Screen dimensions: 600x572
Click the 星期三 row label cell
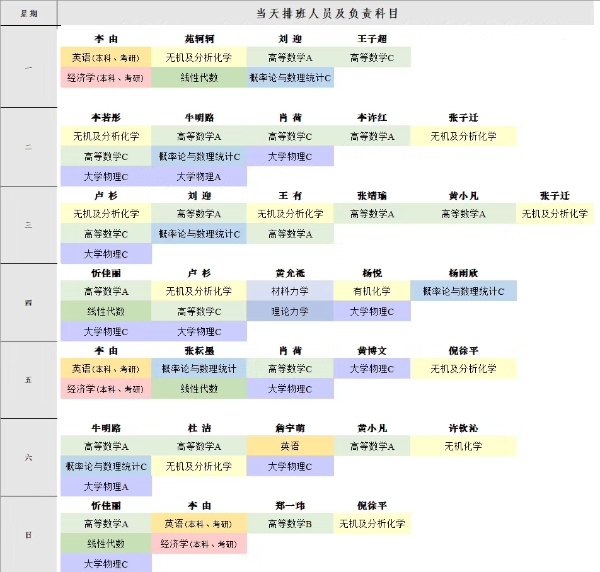tap(29, 224)
